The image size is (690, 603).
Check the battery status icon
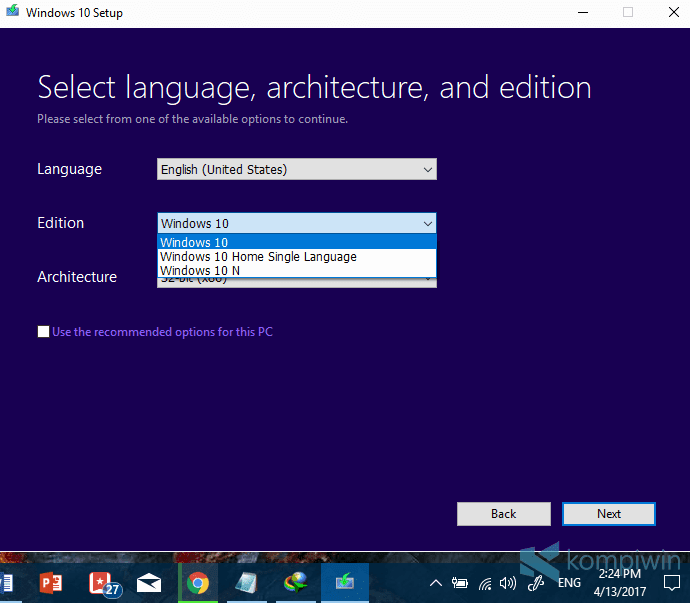click(459, 584)
